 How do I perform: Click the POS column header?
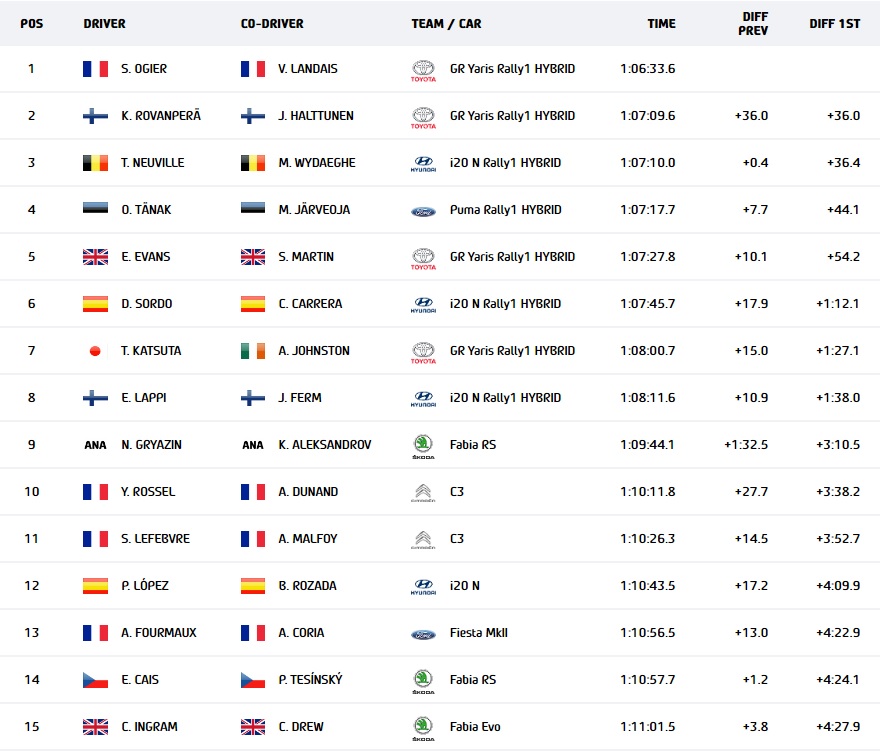click(x=31, y=24)
